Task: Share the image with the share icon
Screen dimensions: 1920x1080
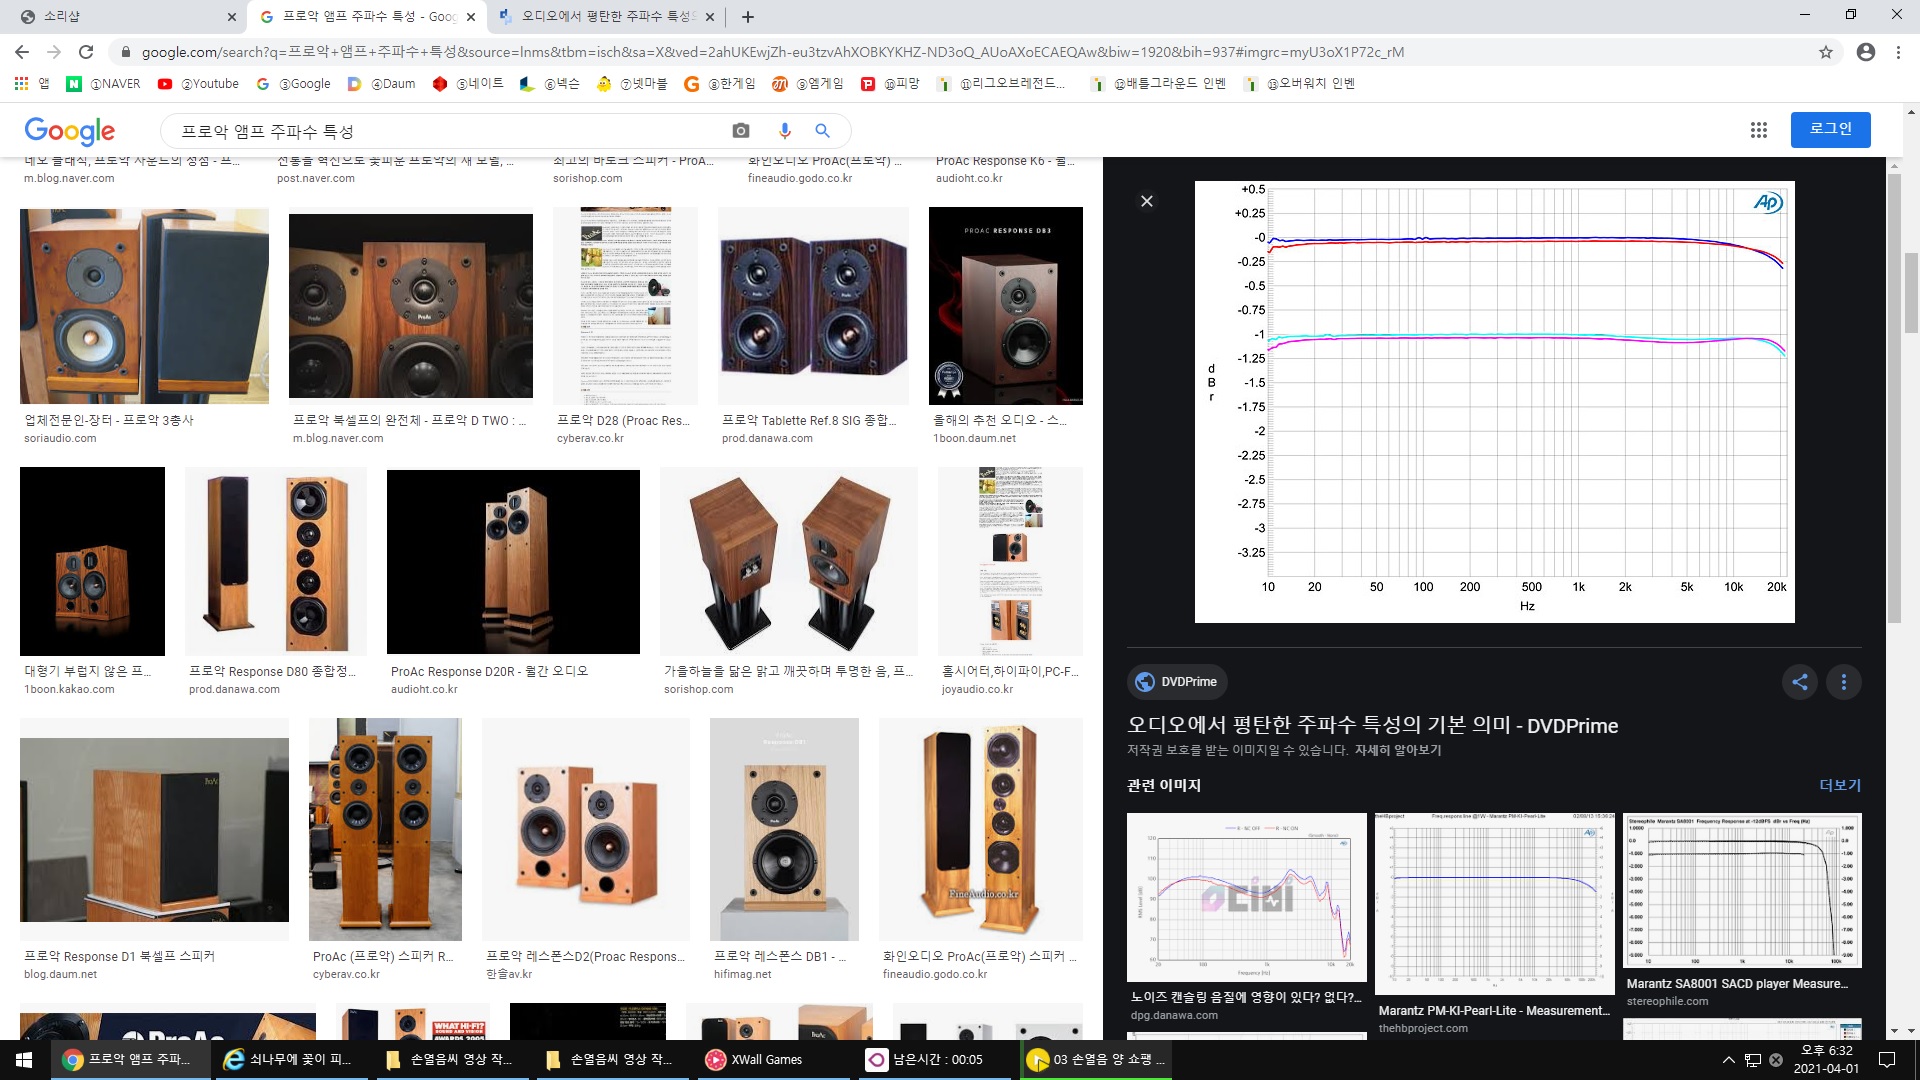Action: (x=1800, y=682)
